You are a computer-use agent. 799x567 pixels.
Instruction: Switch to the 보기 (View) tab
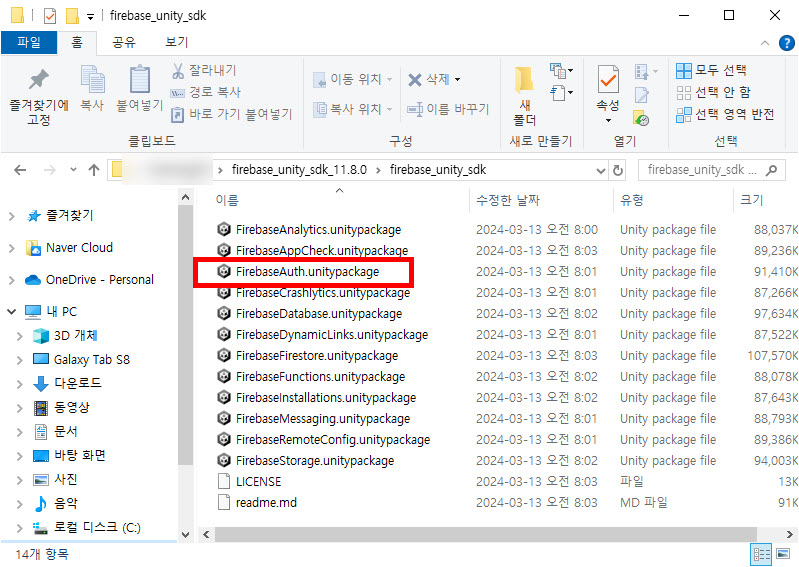click(177, 42)
